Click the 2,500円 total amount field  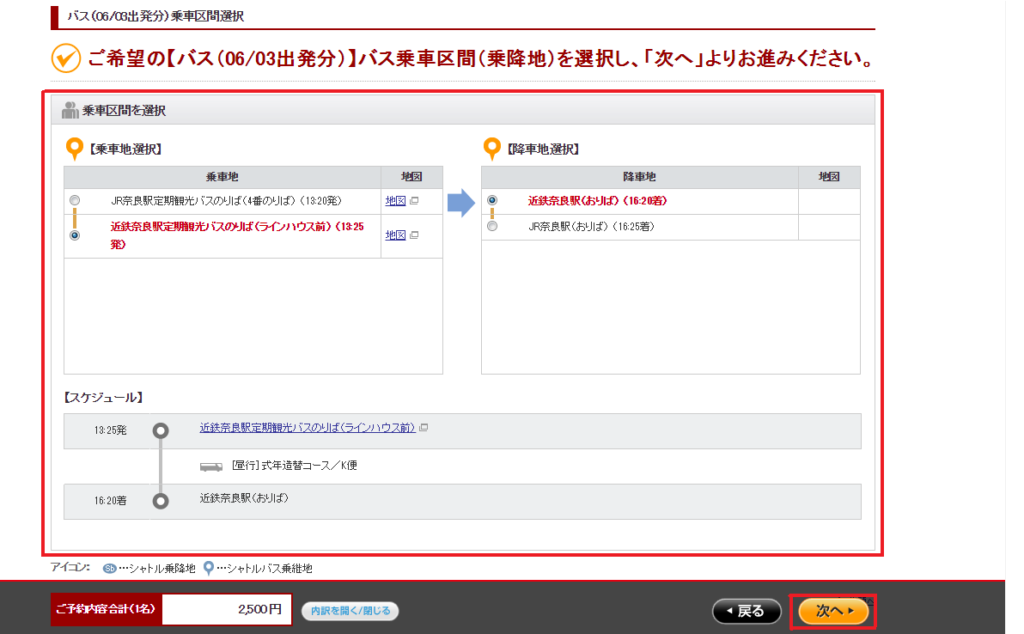point(227,609)
